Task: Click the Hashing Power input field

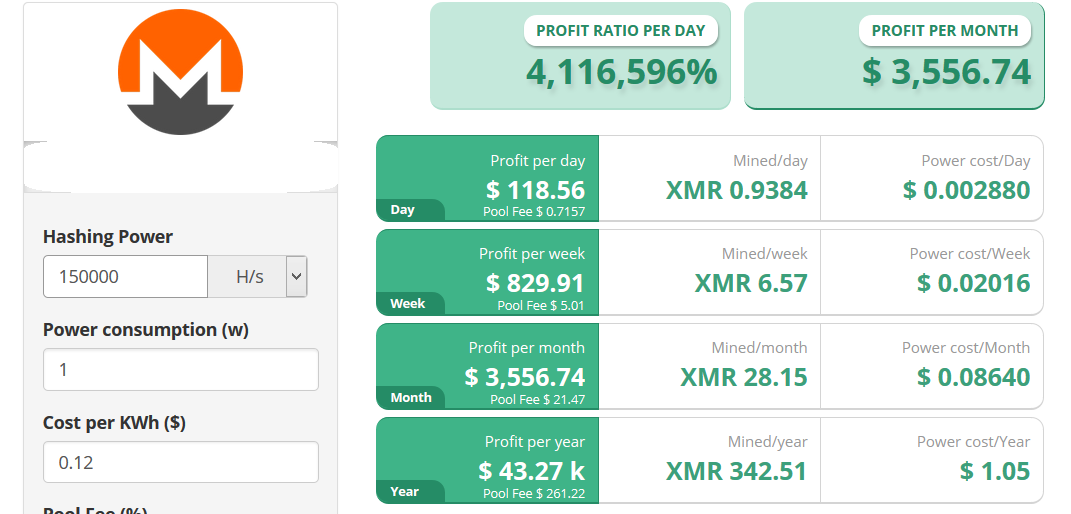Action: pos(126,276)
